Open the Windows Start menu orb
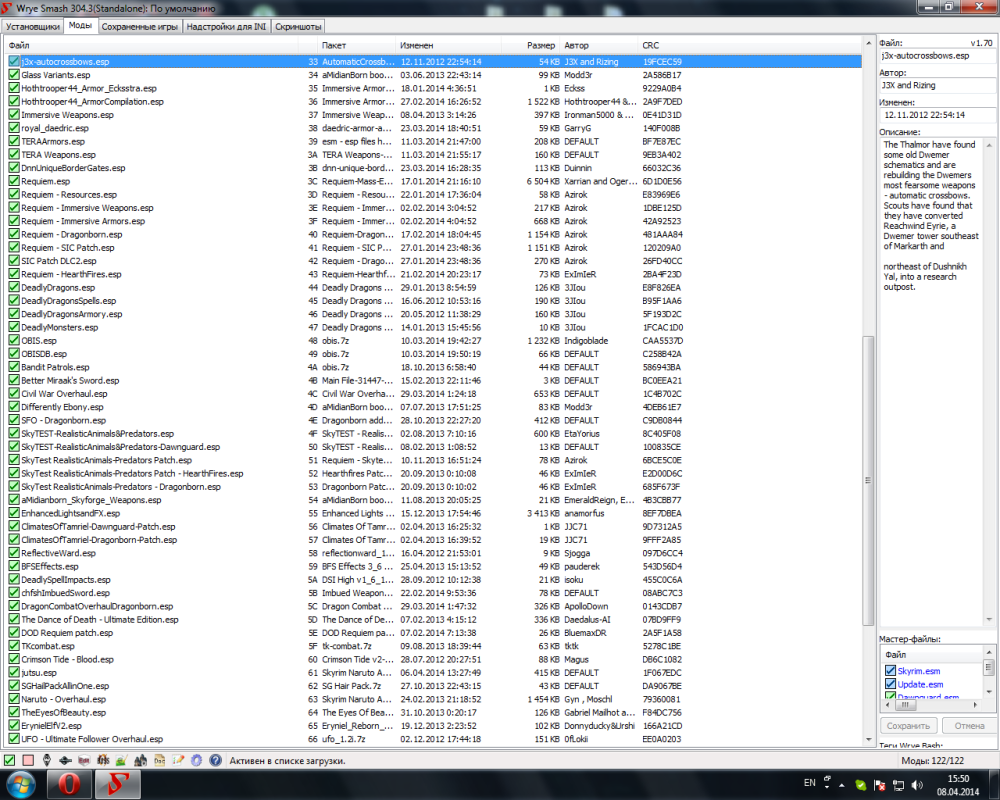Screen dimensions: 1000x800 pos(20,785)
